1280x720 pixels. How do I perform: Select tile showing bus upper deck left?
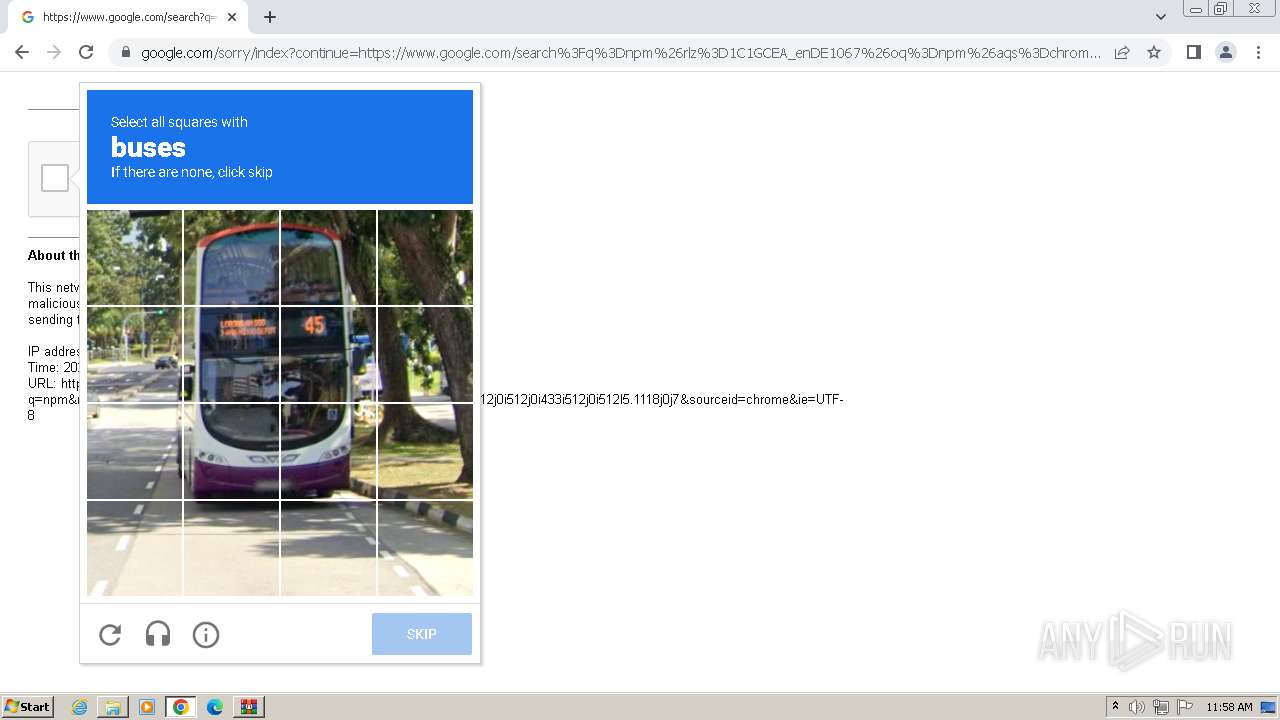click(231, 257)
